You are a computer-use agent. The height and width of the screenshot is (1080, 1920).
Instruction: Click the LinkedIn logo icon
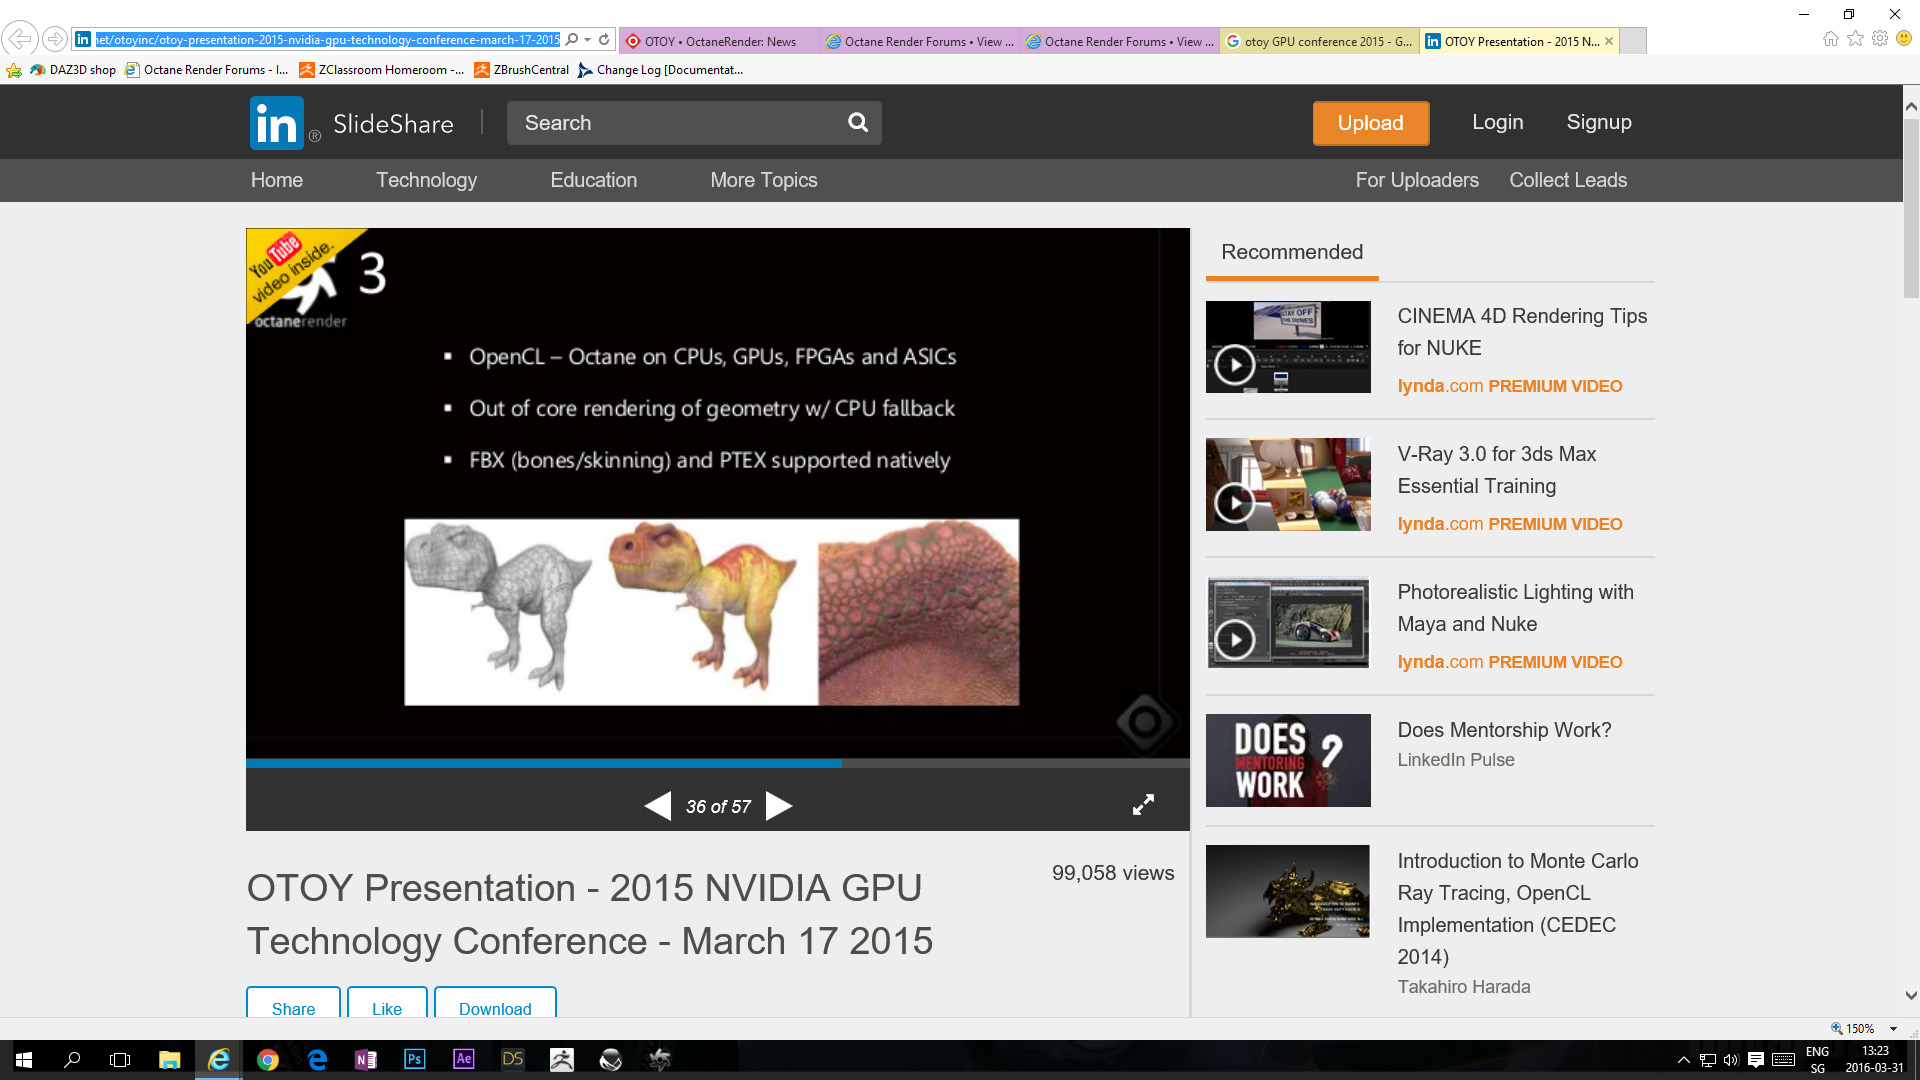(x=276, y=123)
